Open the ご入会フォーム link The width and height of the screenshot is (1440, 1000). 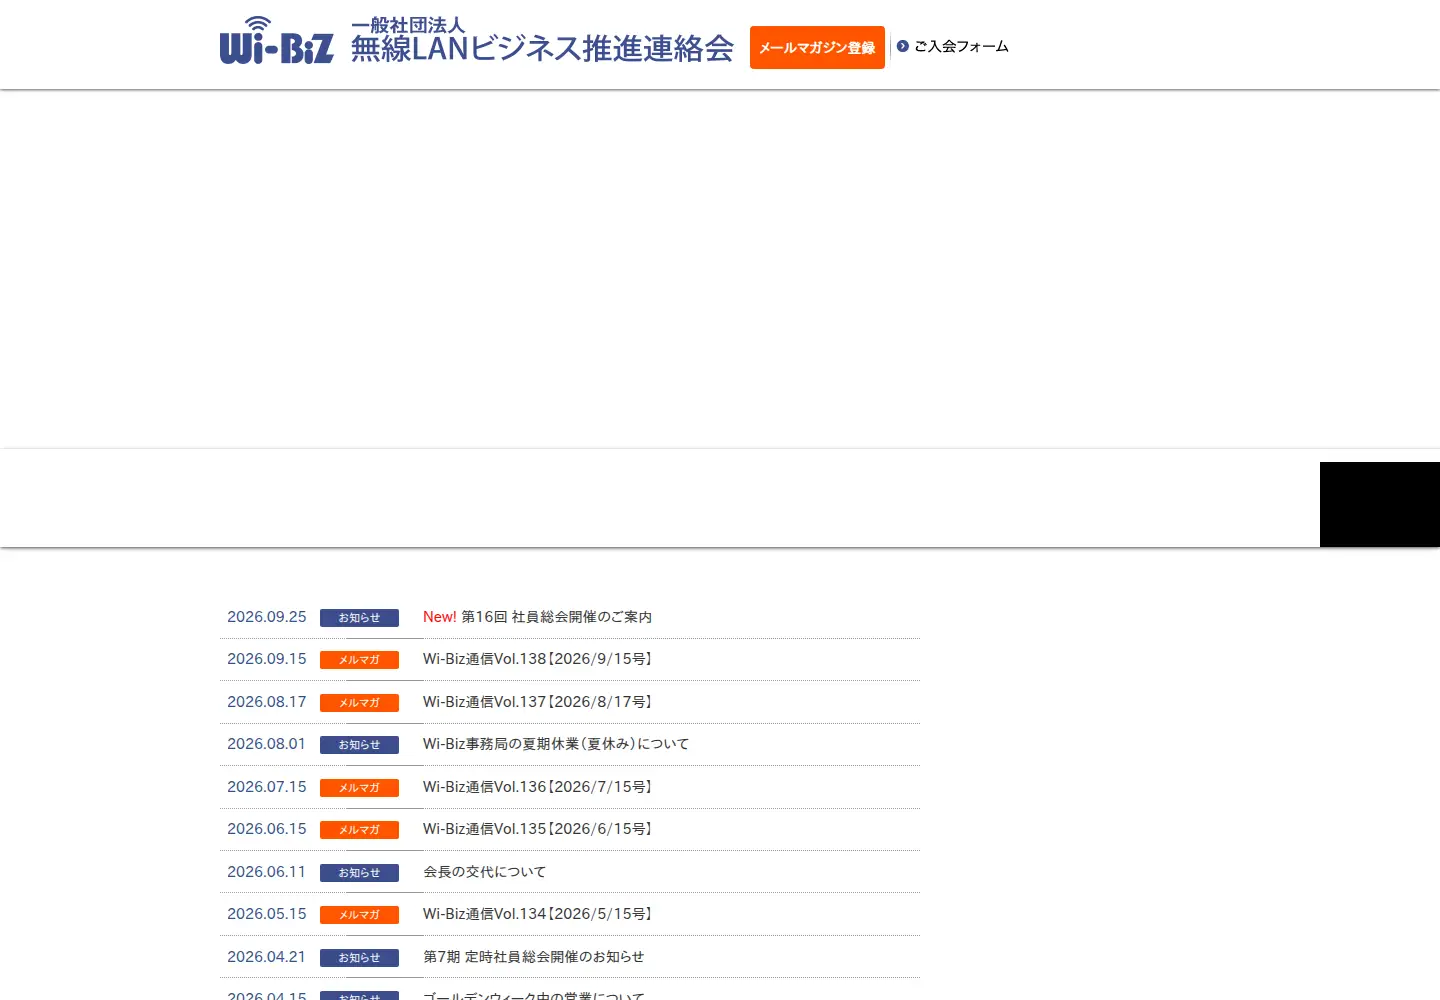click(961, 46)
